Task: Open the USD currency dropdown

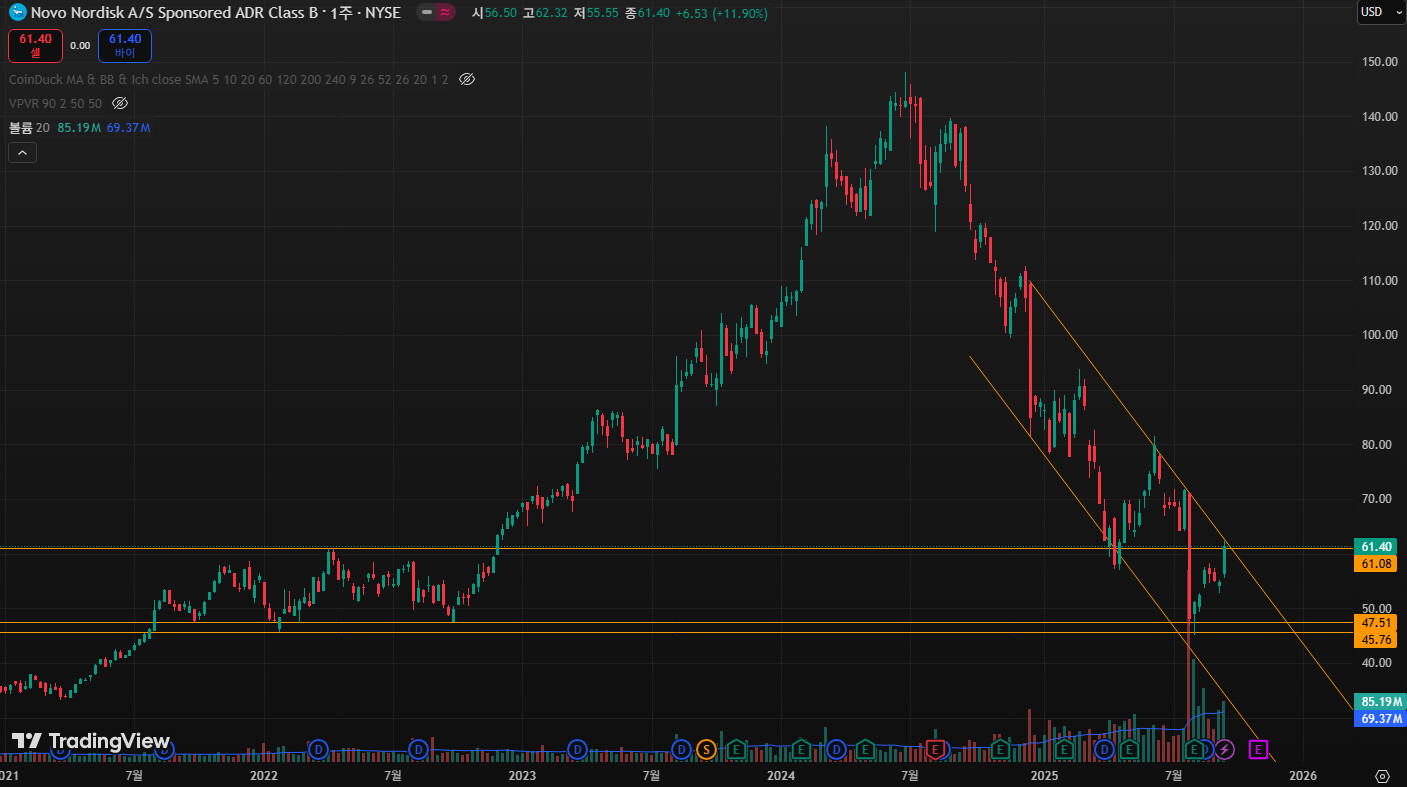Action: tap(1381, 12)
